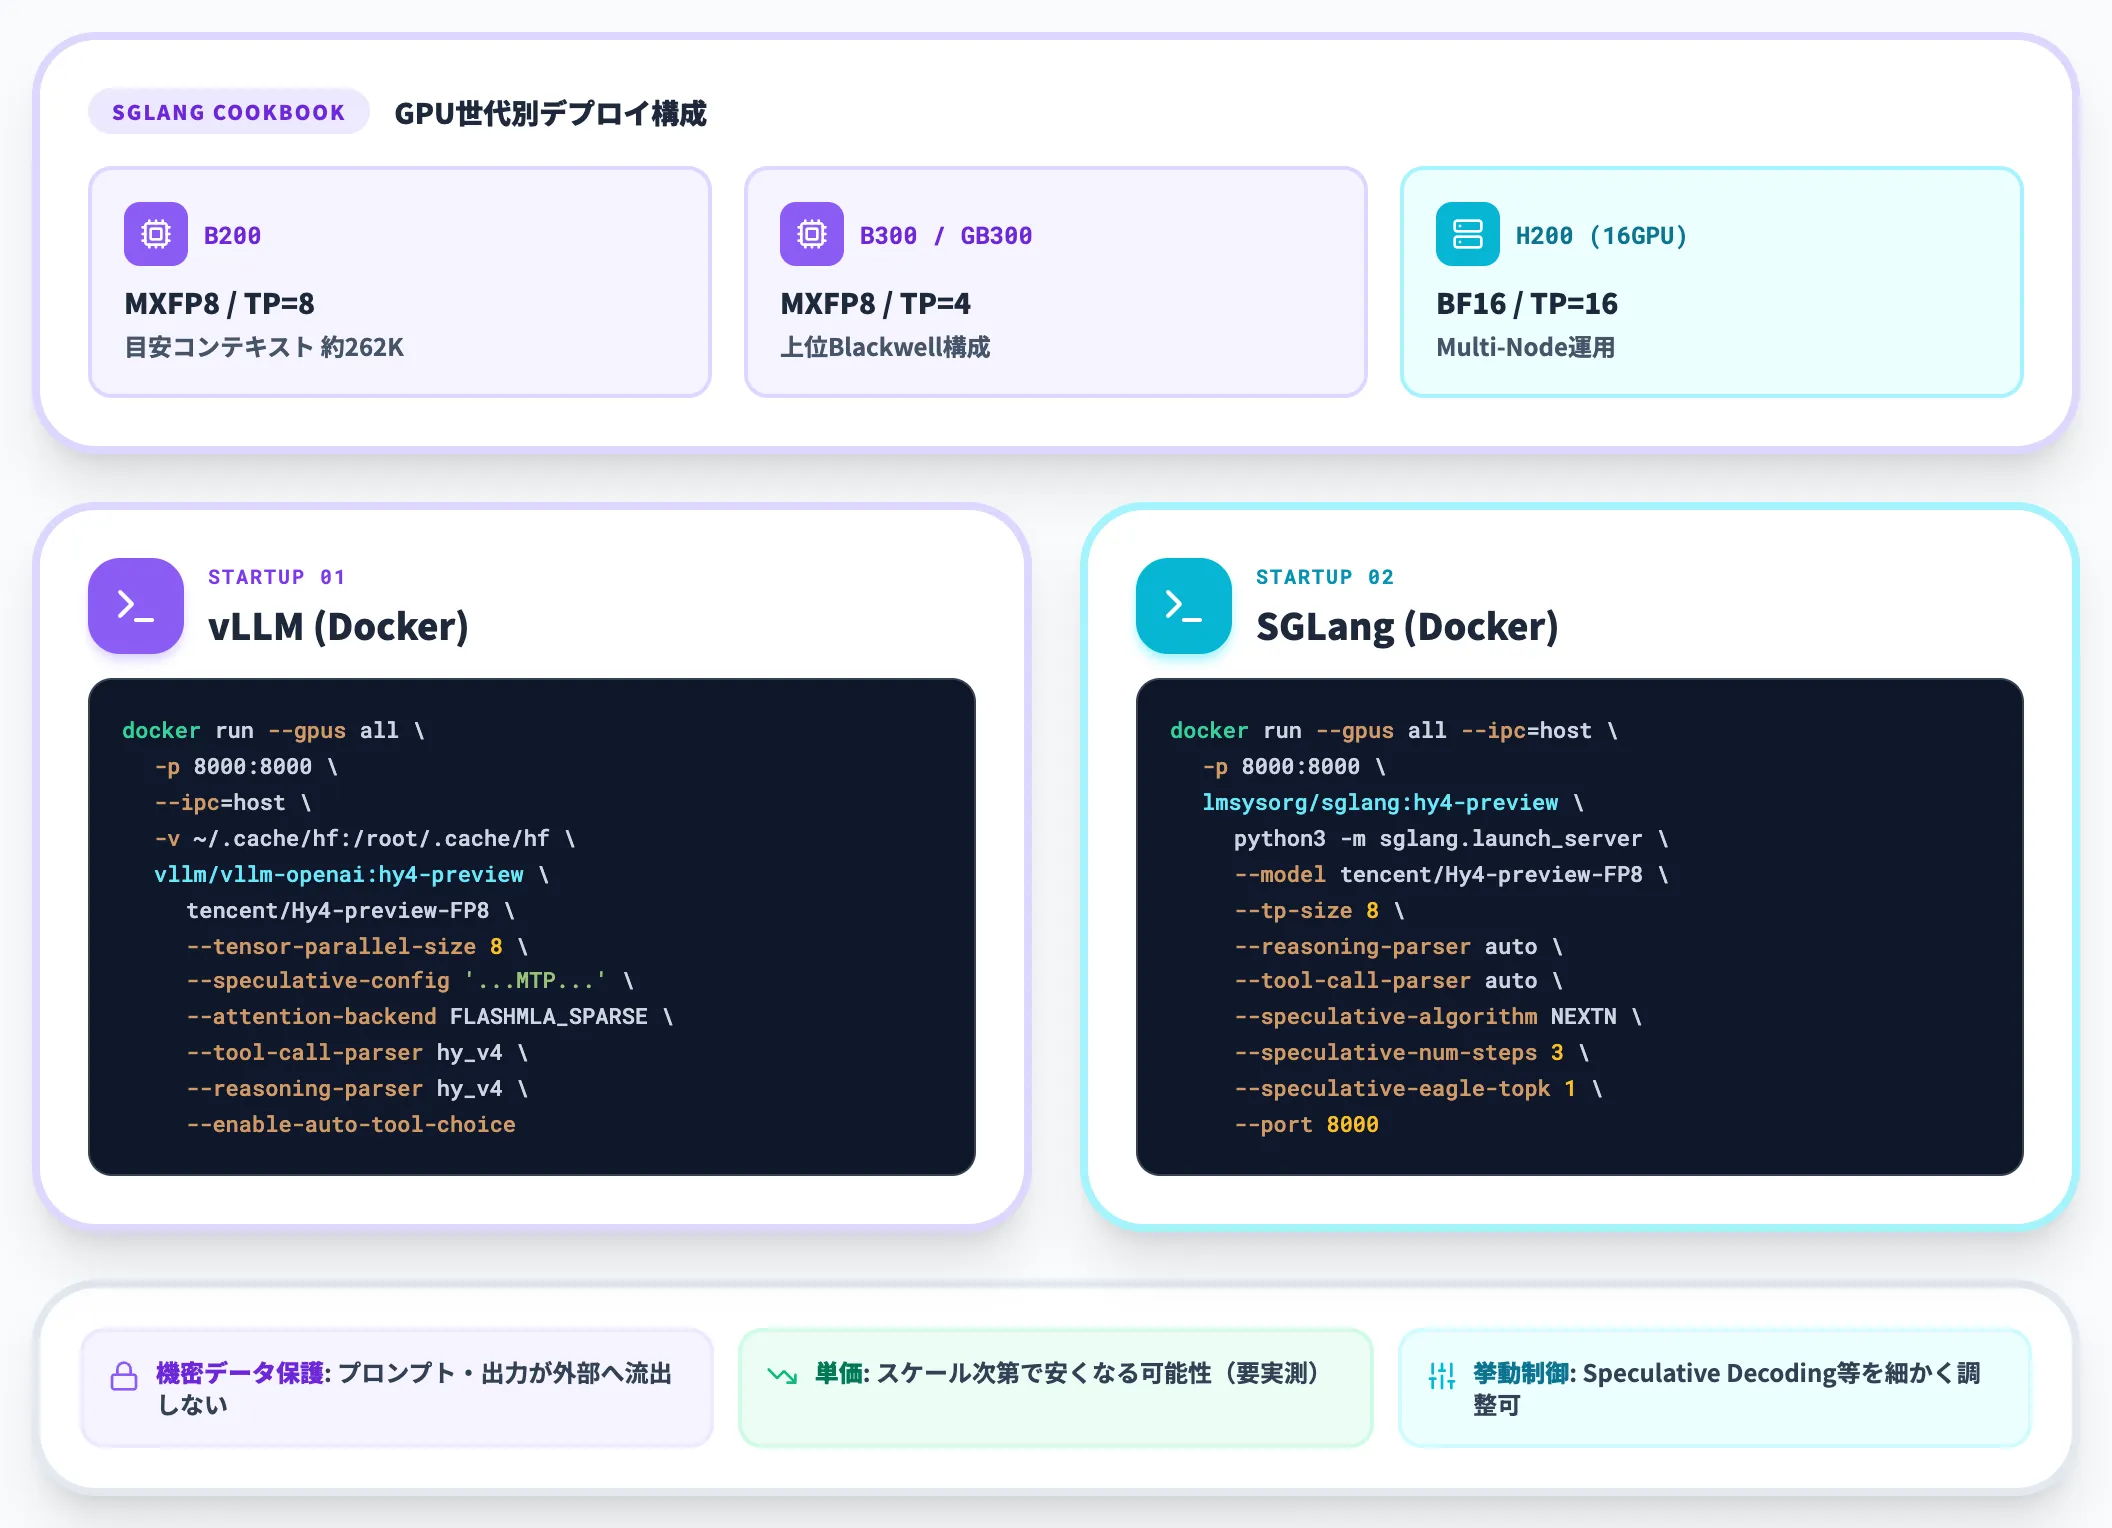Image resolution: width=2112 pixels, height=1528 pixels.
Task: Click the vllm/vllm-openai:hy4-preview image line
Action: coord(351,874)
